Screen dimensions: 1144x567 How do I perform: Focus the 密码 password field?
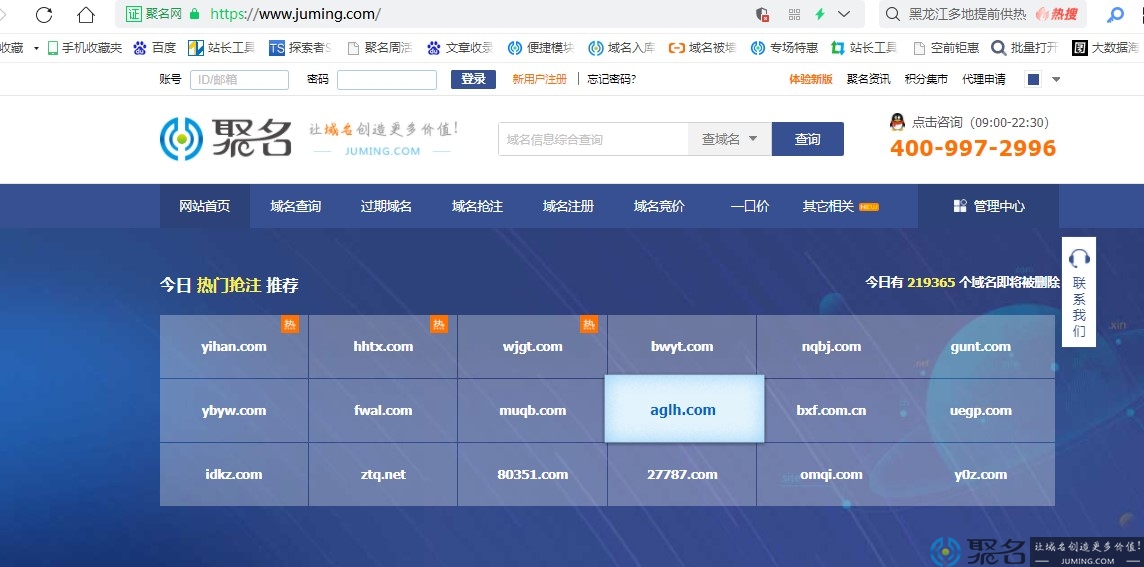pos(387,80)
